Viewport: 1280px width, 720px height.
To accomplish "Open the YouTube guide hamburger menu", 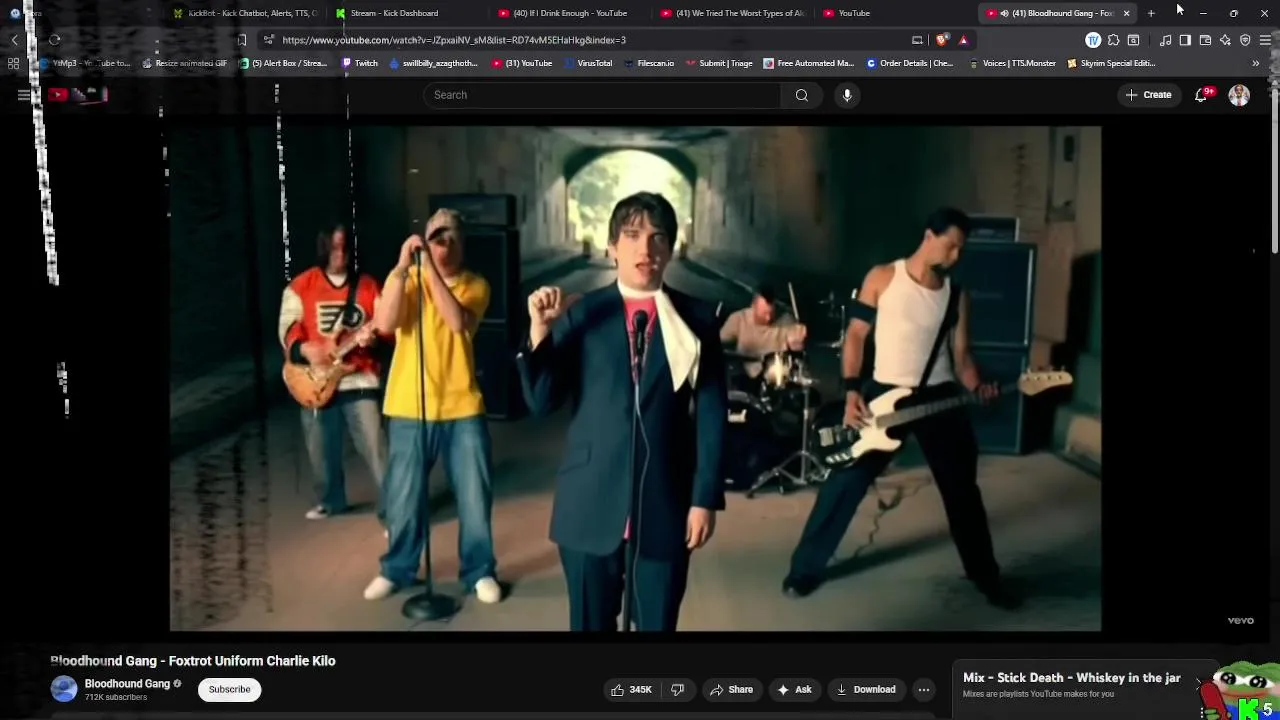I will coord(24,95).
